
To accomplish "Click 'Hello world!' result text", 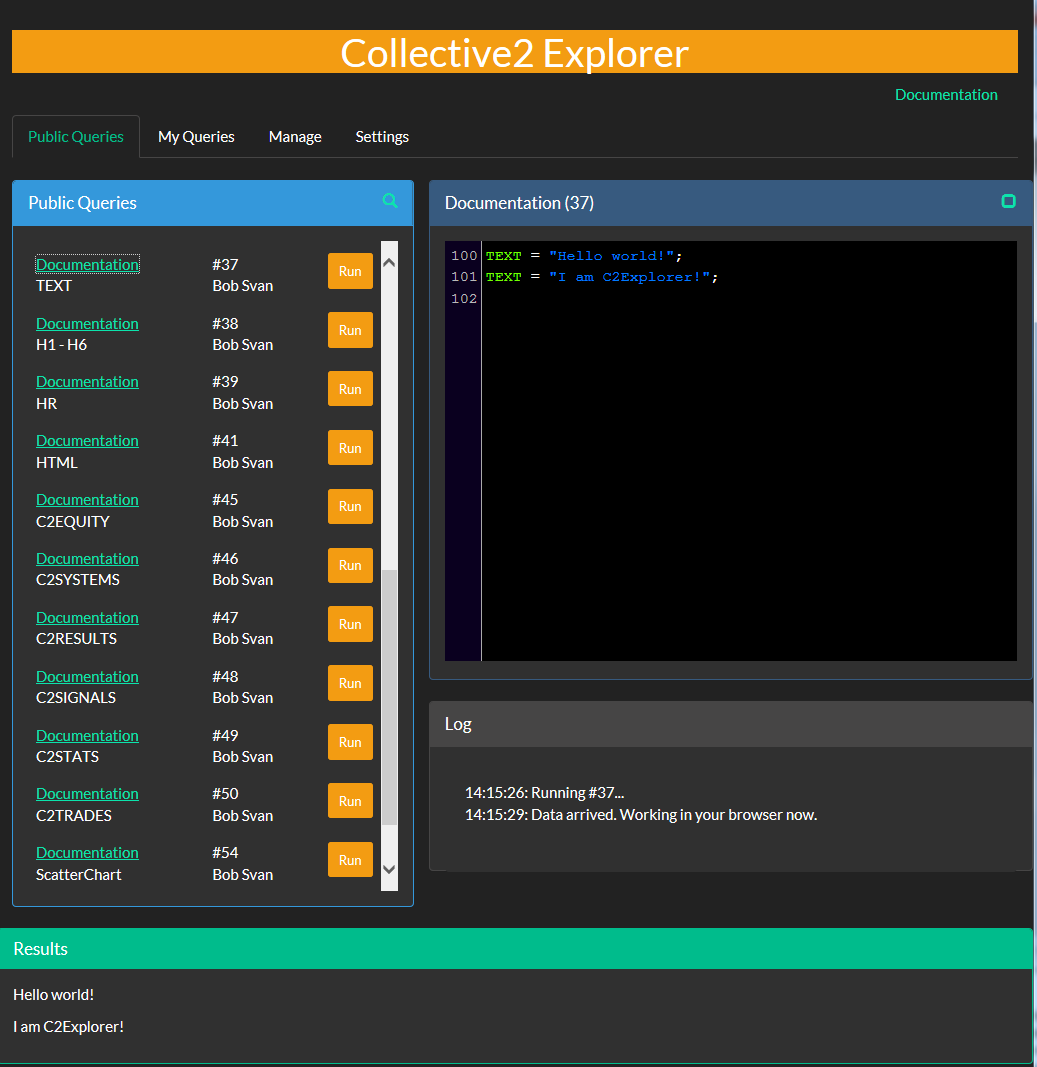I will pyautogui.click(x=54, y=995).
